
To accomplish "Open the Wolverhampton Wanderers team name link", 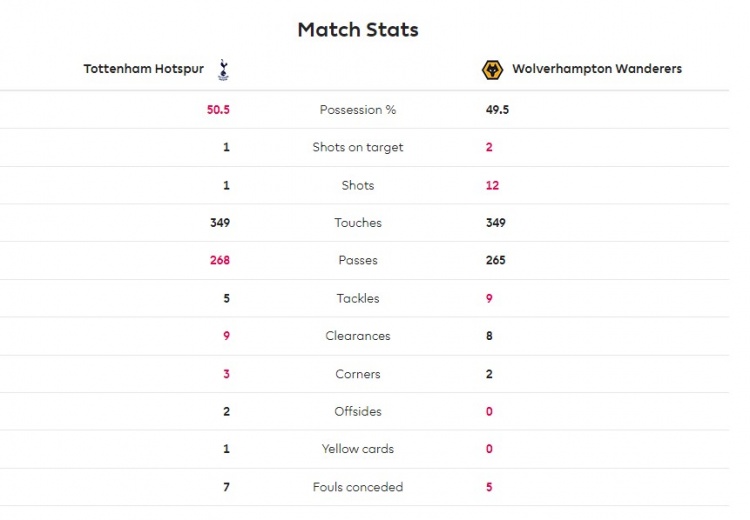I will tap(596, 69).
